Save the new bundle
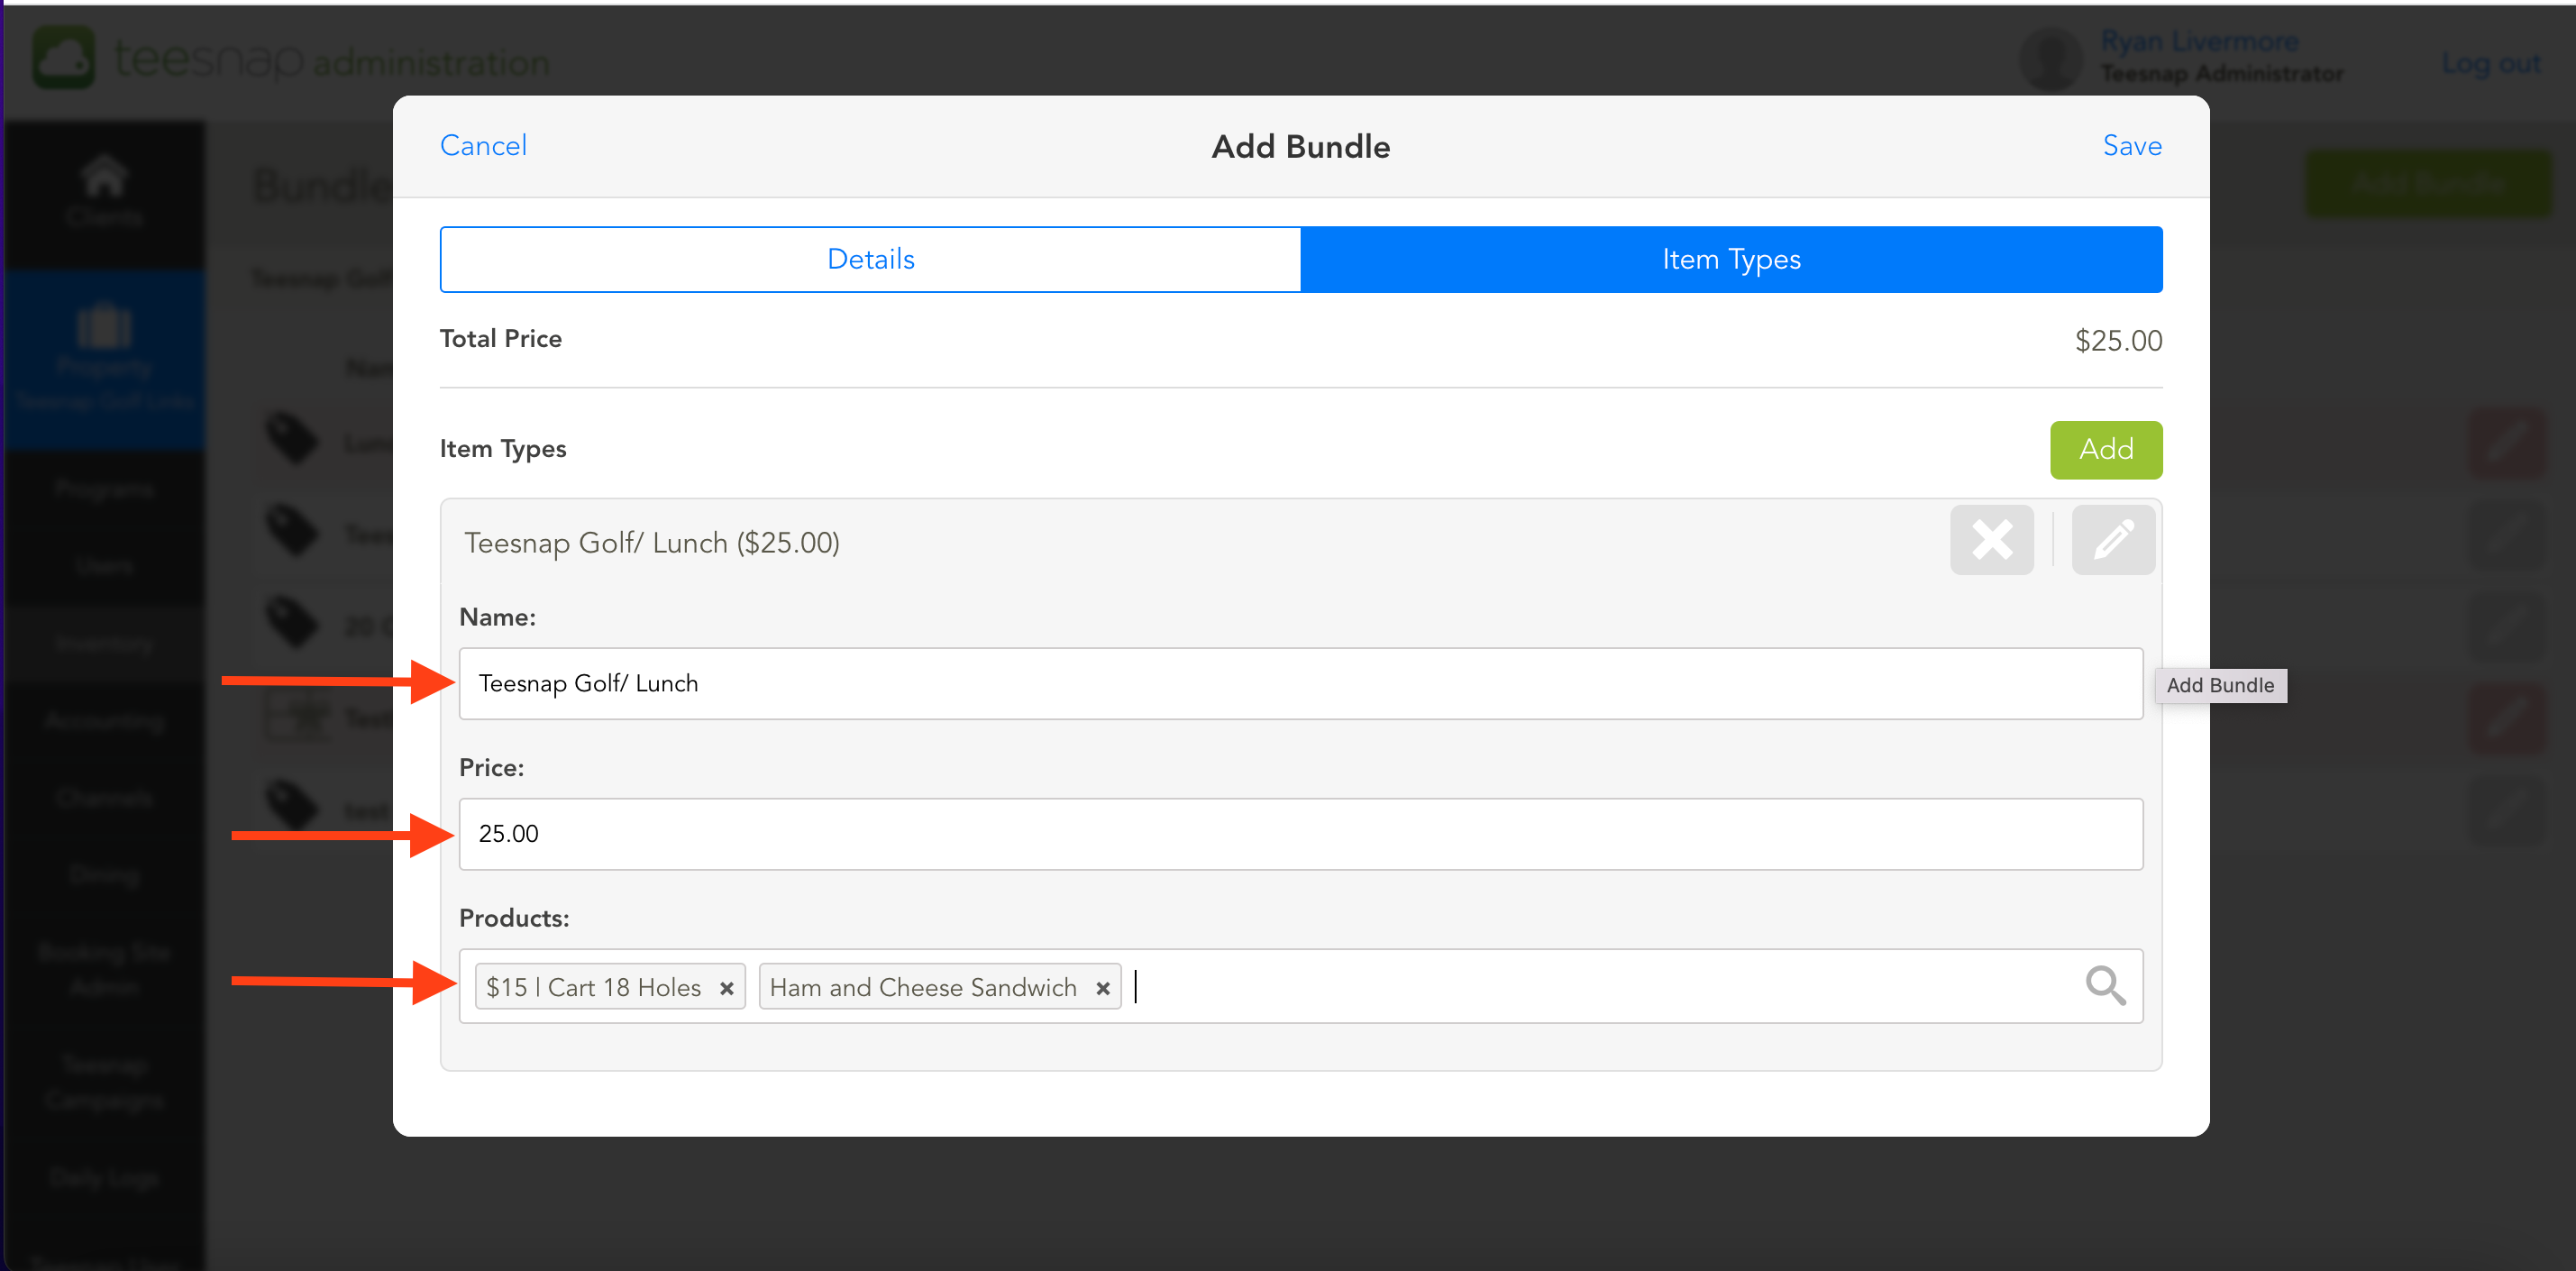2576x1271 pixels. [2132, 146]
